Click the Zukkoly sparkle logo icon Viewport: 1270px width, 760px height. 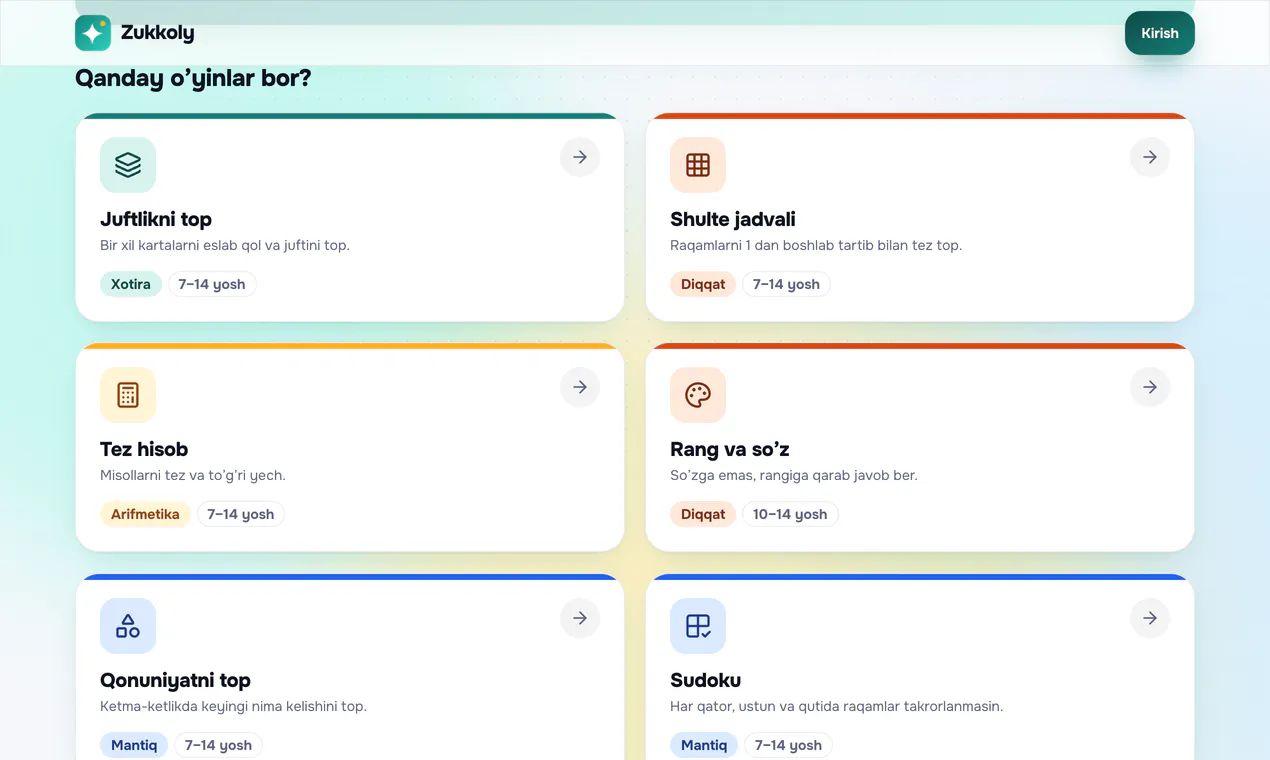click(x=93, y=33)
